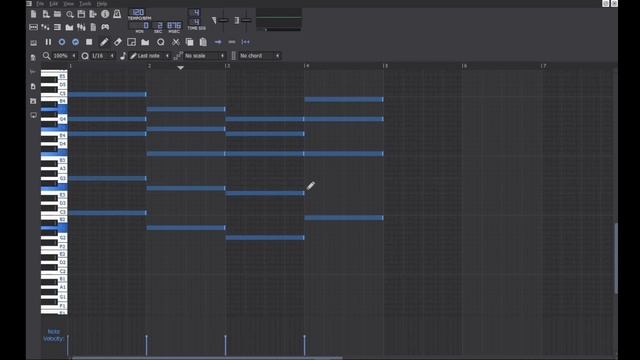640x360 pixels.
Task: Click the CPU usage oscilloscope display
Action: click(279, 20)
